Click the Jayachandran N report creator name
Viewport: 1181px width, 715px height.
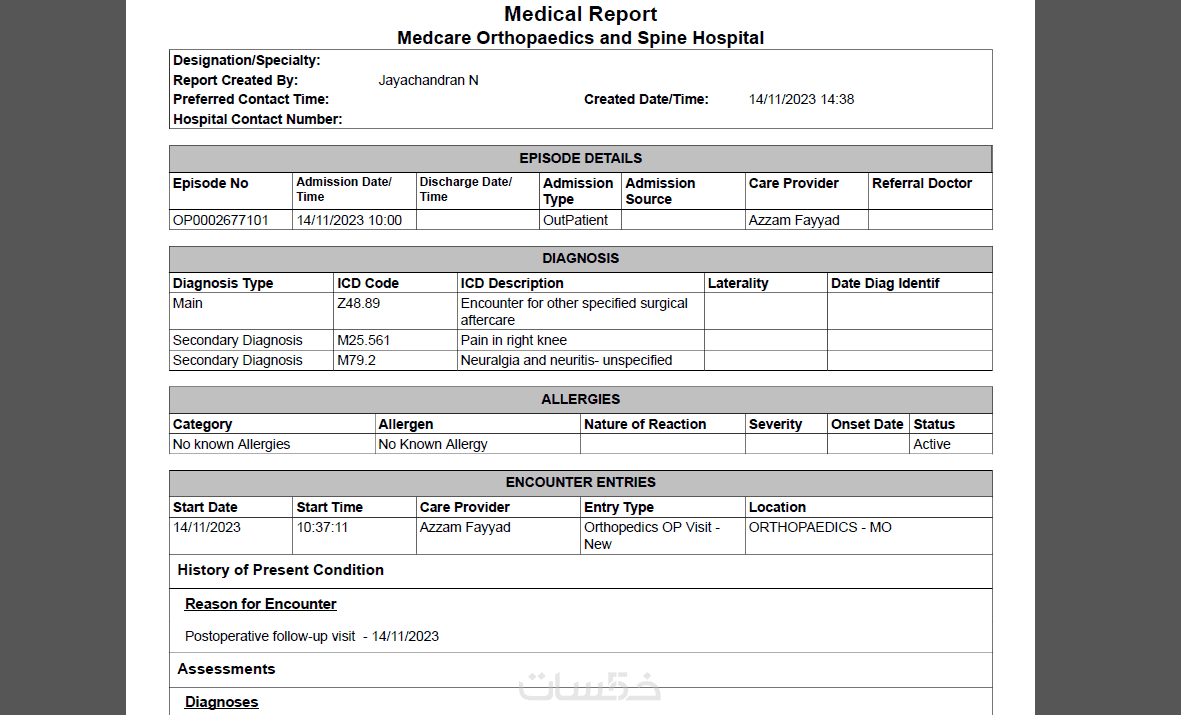[x=428, y=80]
